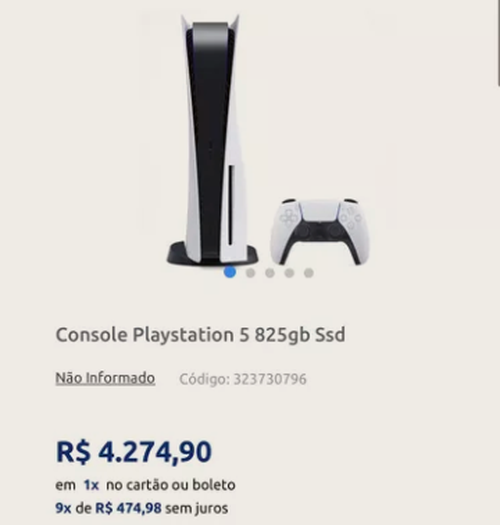The image size is (500, 525).
Task: Select the first blue carousel dot
Action: (x=230, y=272)
